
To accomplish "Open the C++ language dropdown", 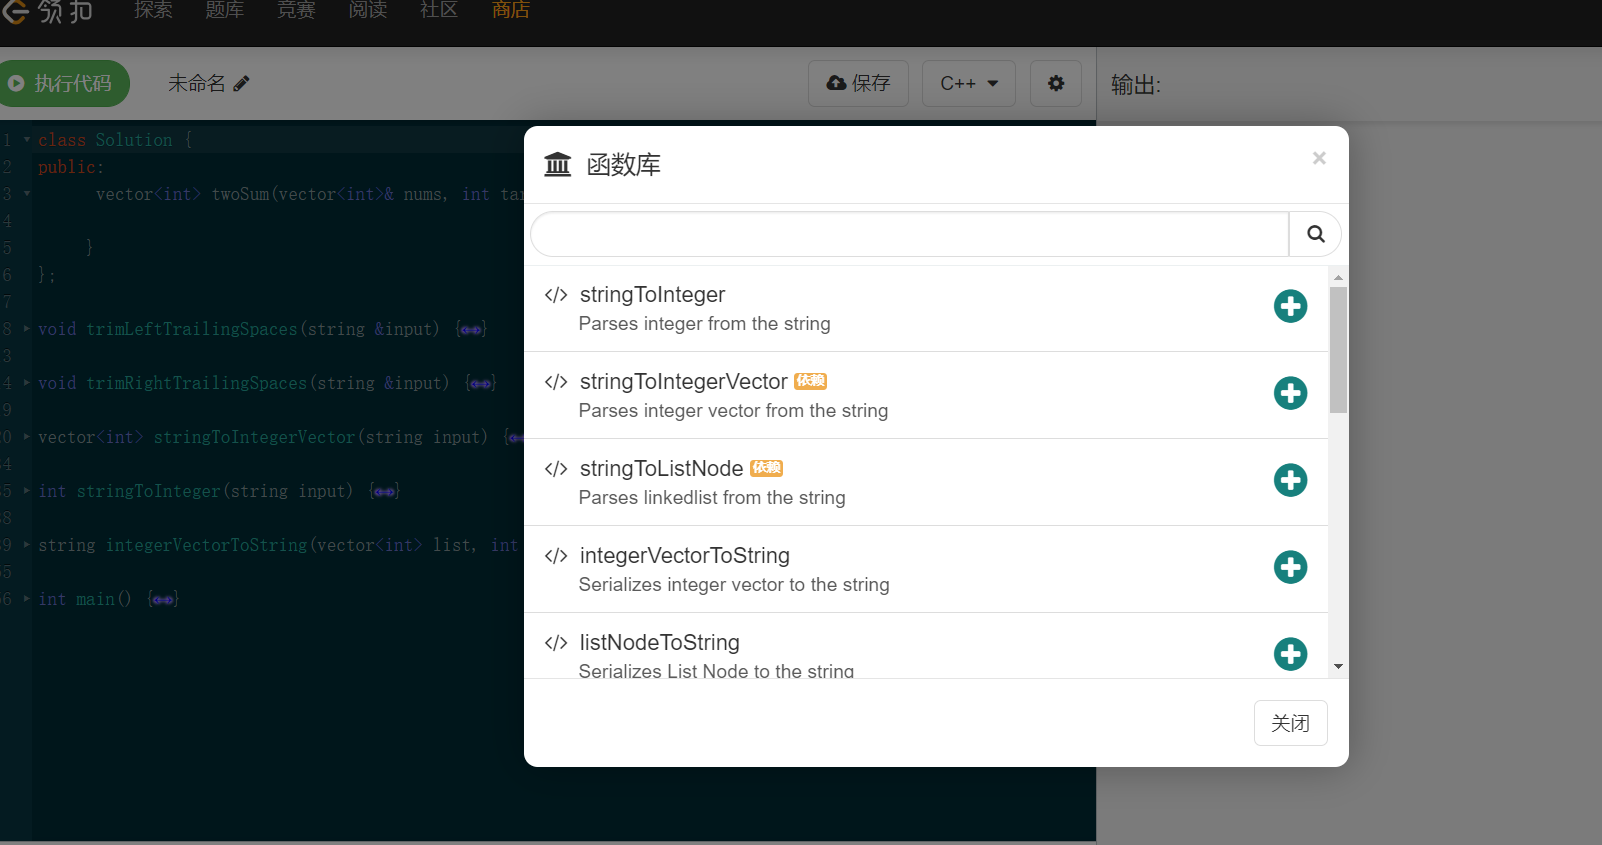I will coord(969,83).
